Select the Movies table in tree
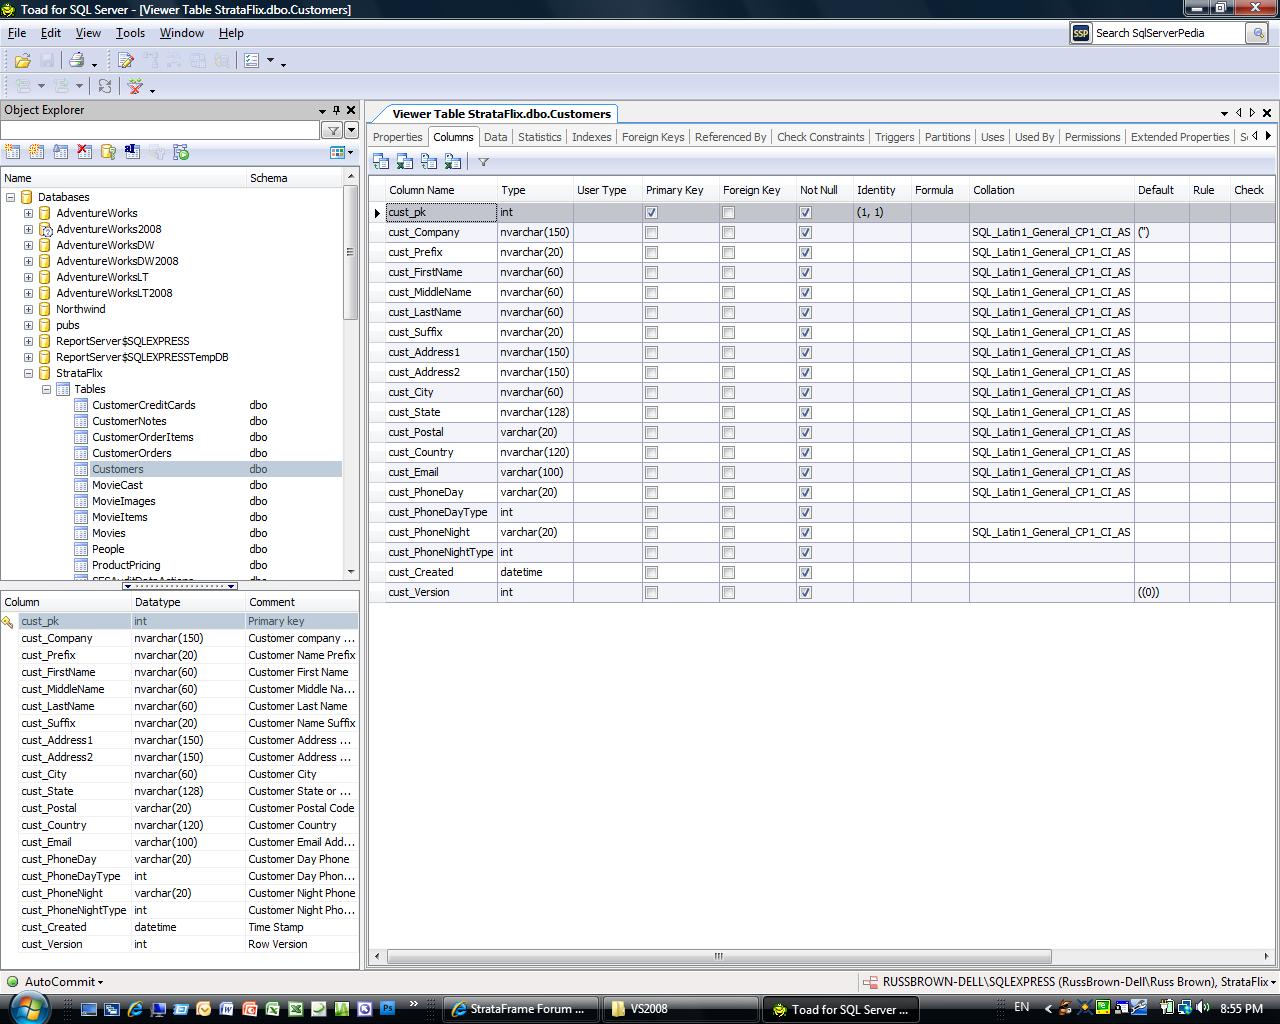Viewport: 1280px width, 1024px height. [109, 533]
